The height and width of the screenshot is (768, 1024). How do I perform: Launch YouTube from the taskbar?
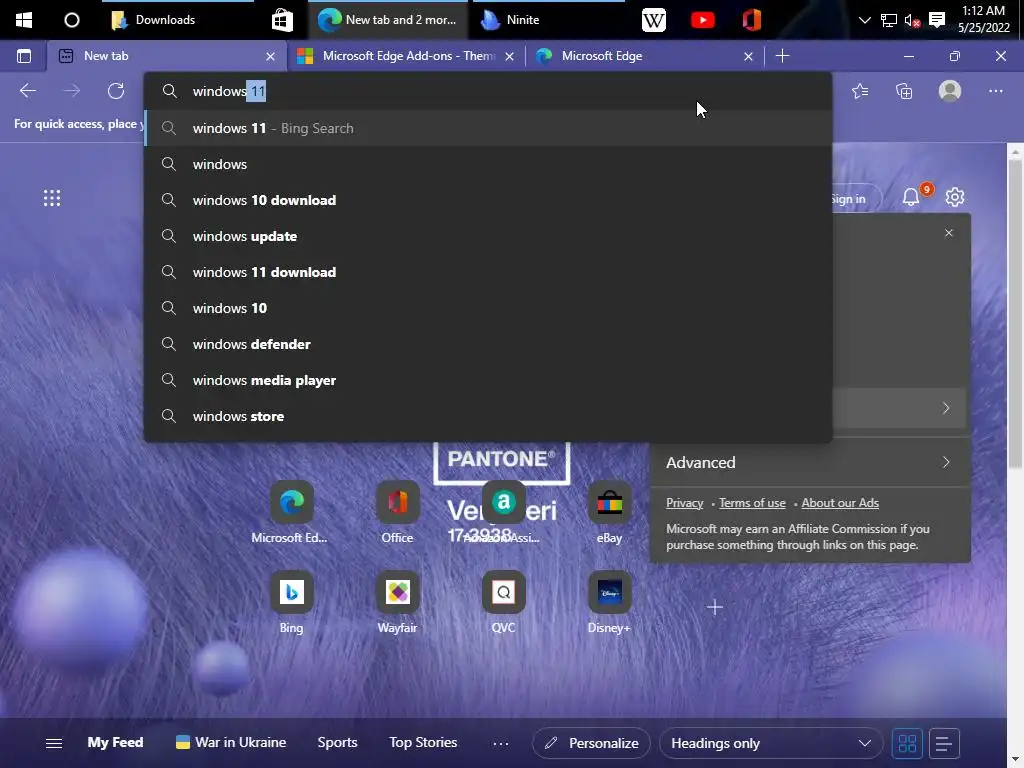click(x=703, y=20)
